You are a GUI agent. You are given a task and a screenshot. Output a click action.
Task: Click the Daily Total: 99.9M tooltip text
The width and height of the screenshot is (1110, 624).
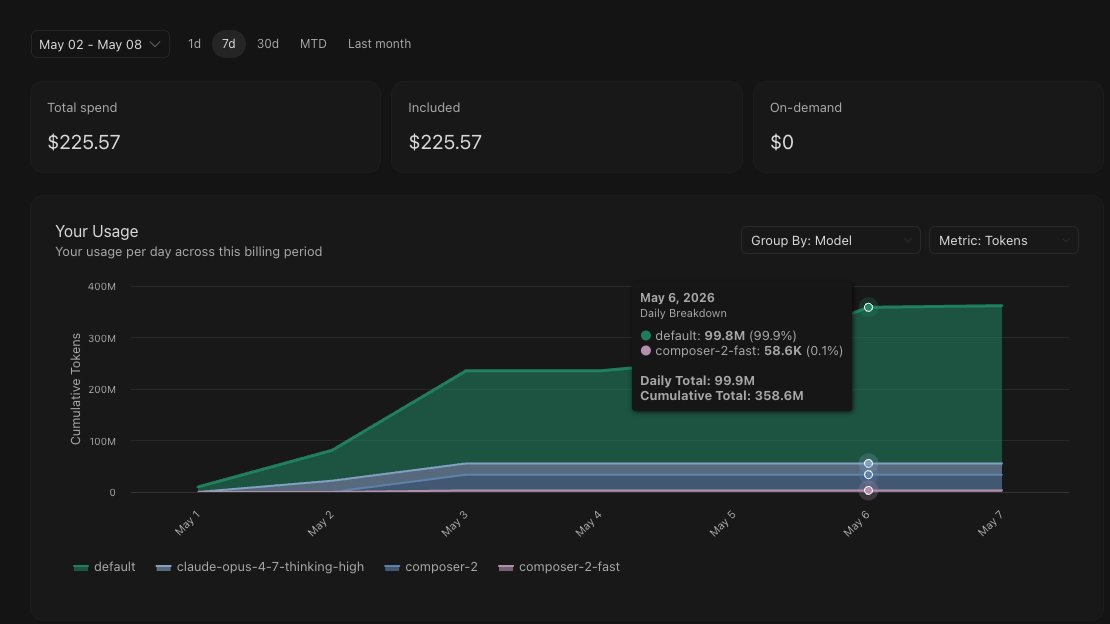[x=697, y=380]
